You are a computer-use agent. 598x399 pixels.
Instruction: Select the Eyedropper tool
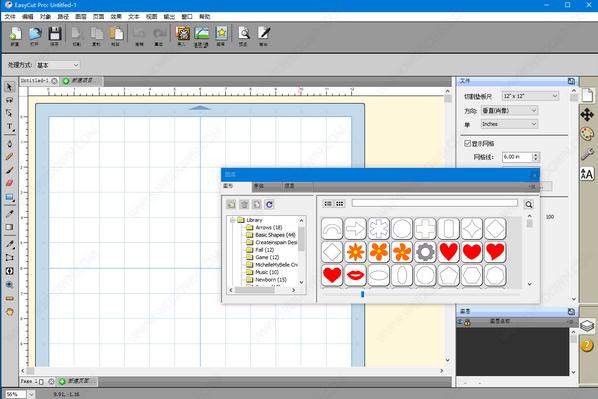point(9,213)
